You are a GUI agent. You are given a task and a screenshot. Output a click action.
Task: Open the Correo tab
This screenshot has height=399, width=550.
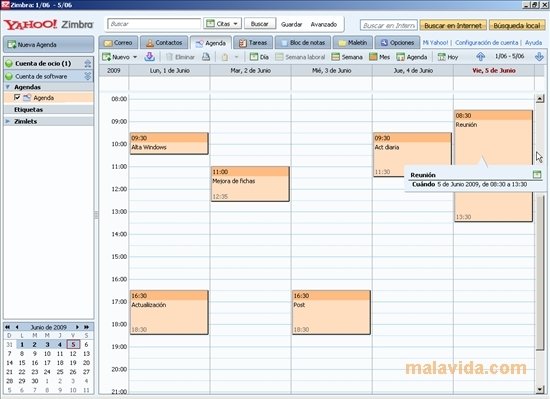click(119, 43)
